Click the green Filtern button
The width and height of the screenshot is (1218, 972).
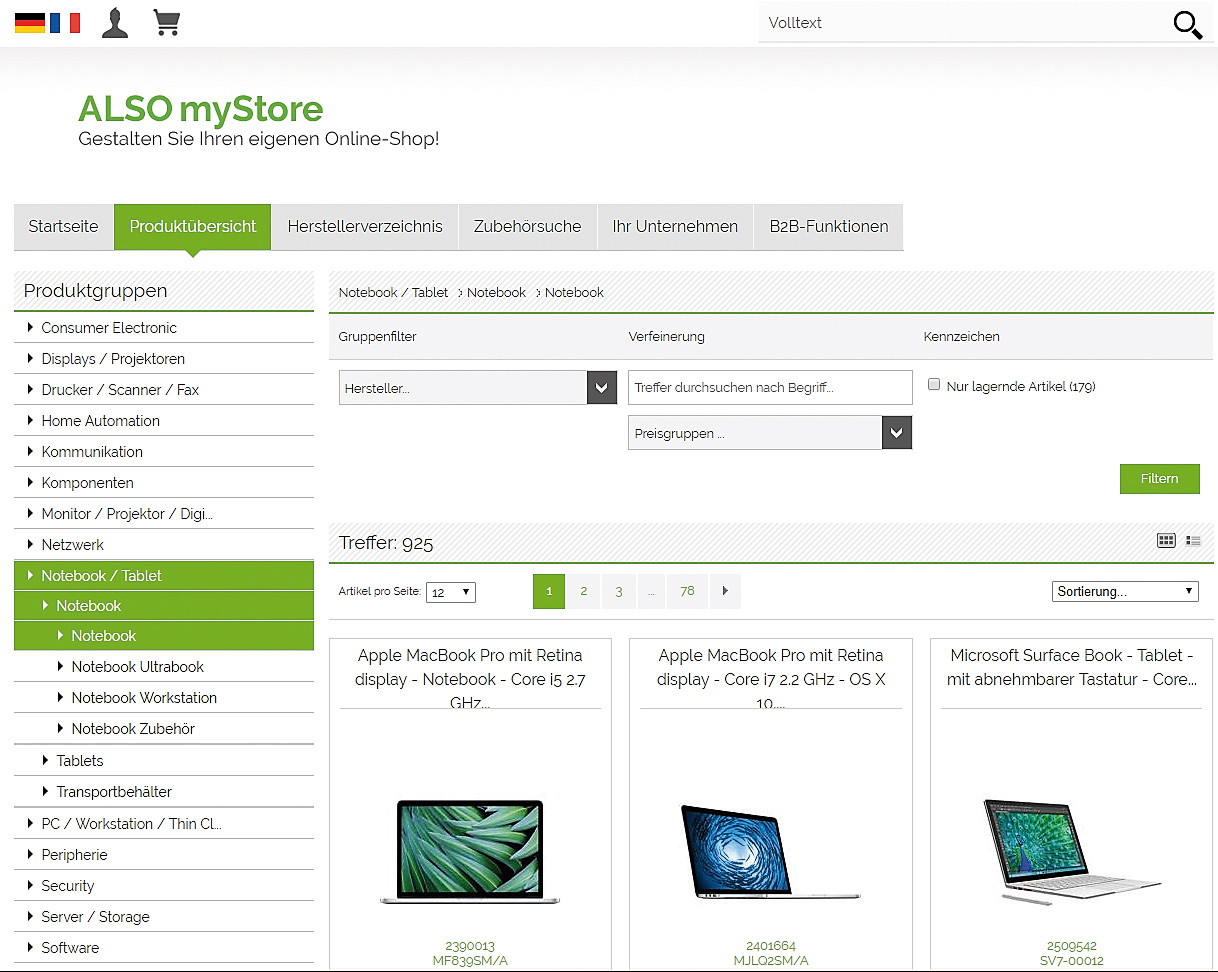pos(1159,479)
